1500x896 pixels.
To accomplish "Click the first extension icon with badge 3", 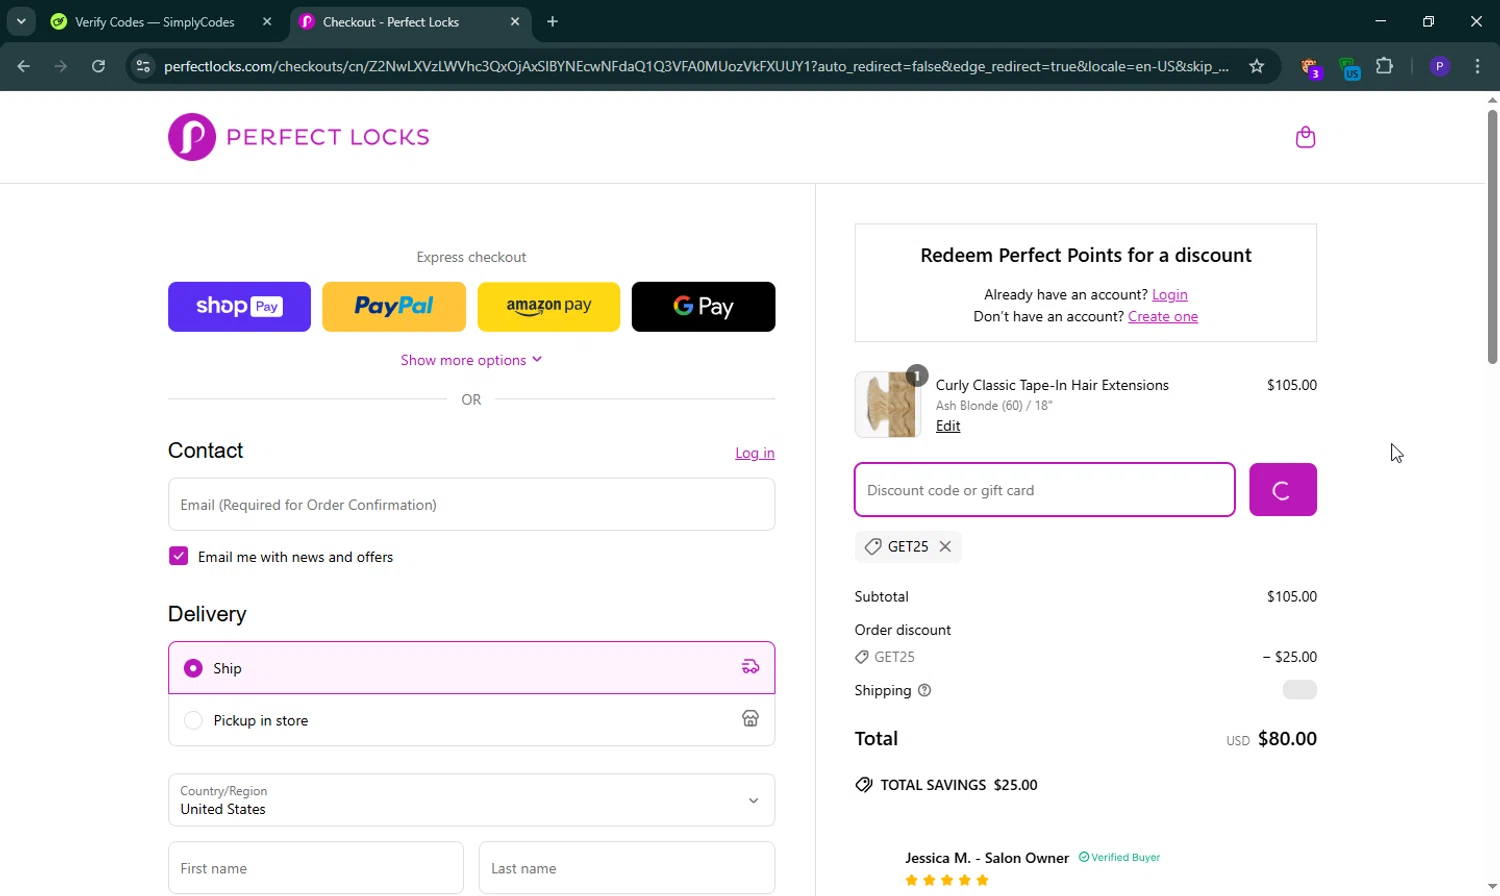I will click(x=1311, y=68).
